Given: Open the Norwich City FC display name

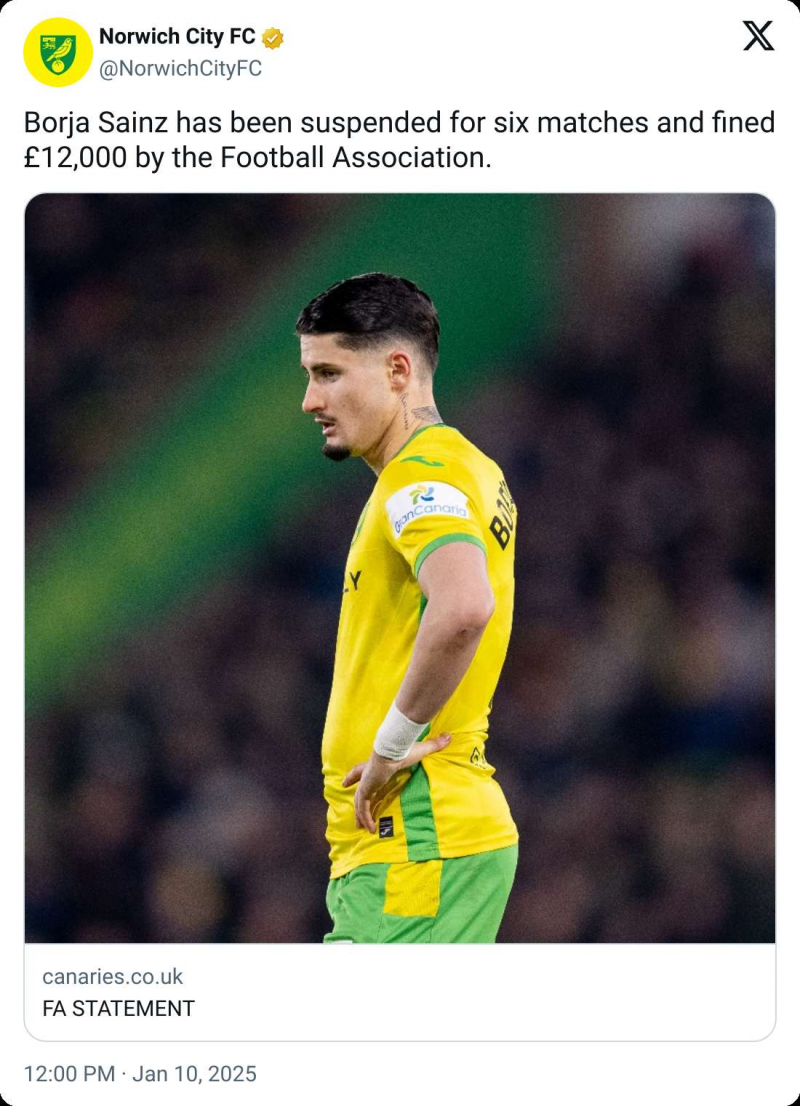Looking at the screenshot, I should (177, 36).
